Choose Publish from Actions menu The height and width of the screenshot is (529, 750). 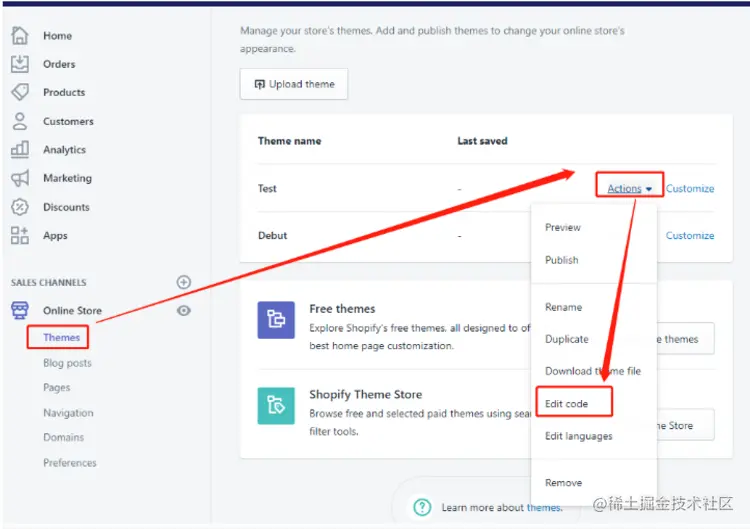click(562, 260)
